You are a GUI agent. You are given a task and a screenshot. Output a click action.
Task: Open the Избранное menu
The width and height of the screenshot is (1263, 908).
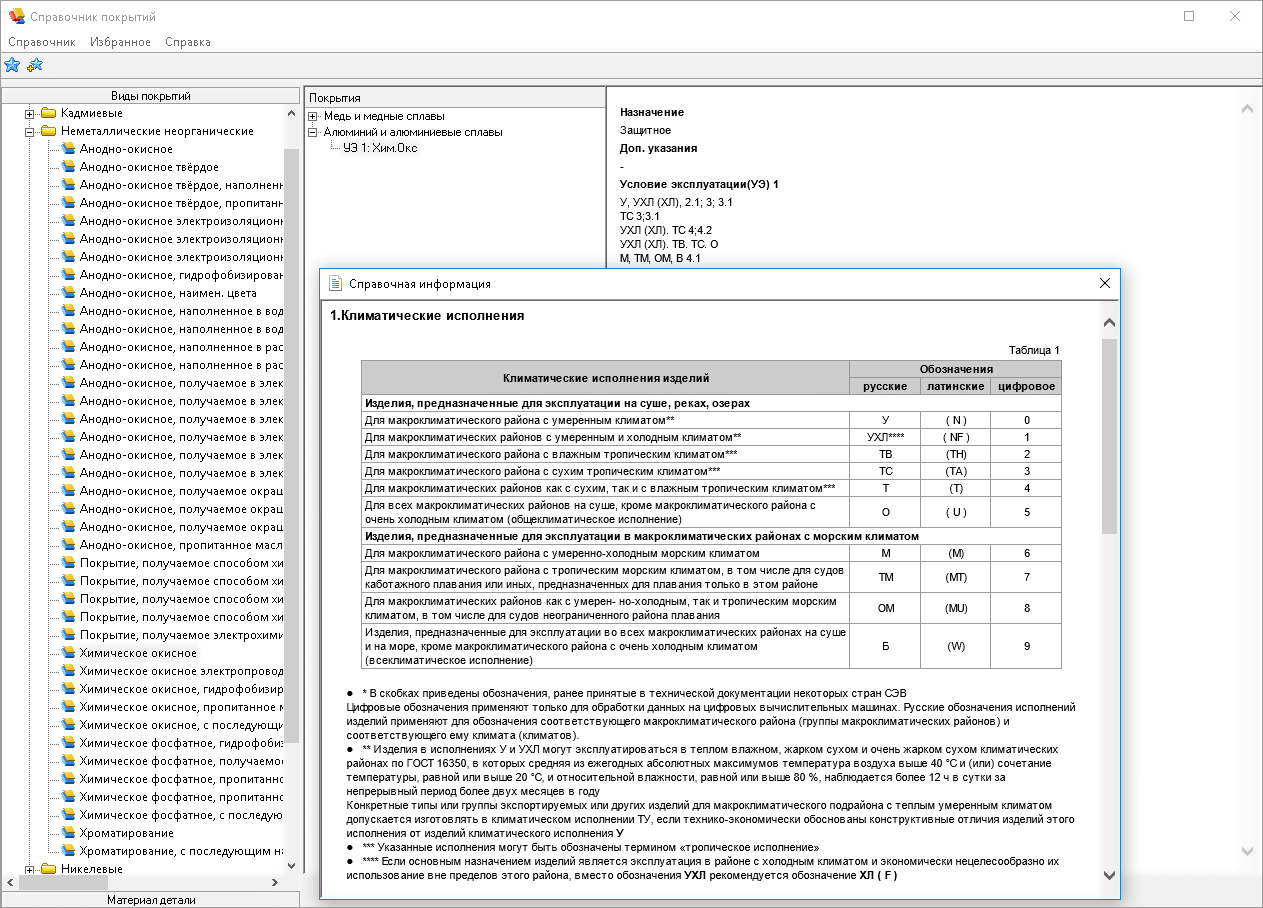click(120, 42)
